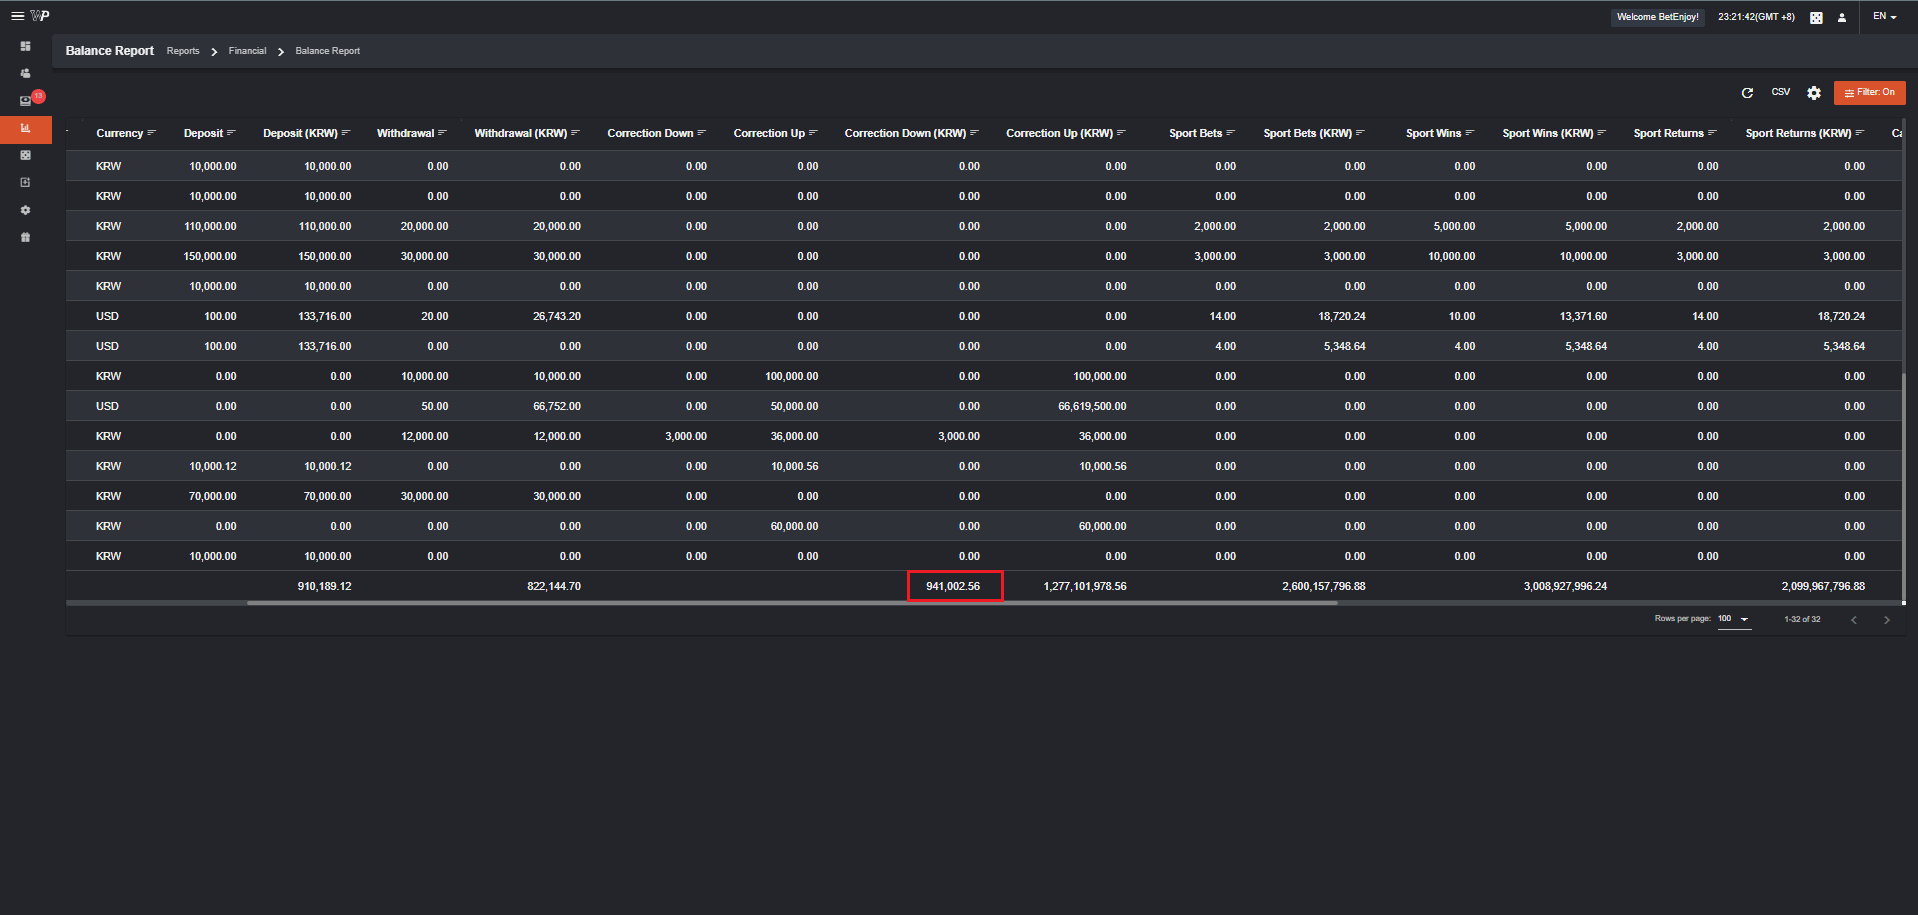
Task: Open the gear settings icon in the sidebar
Action: tap(26, 210)
